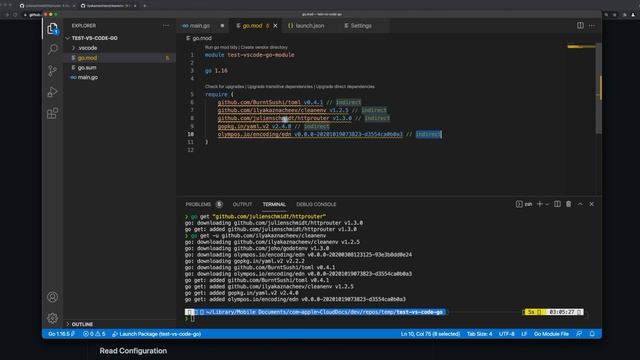Add a new terminal with plus icon
The image size is (640, 360).
coord(540,204)
